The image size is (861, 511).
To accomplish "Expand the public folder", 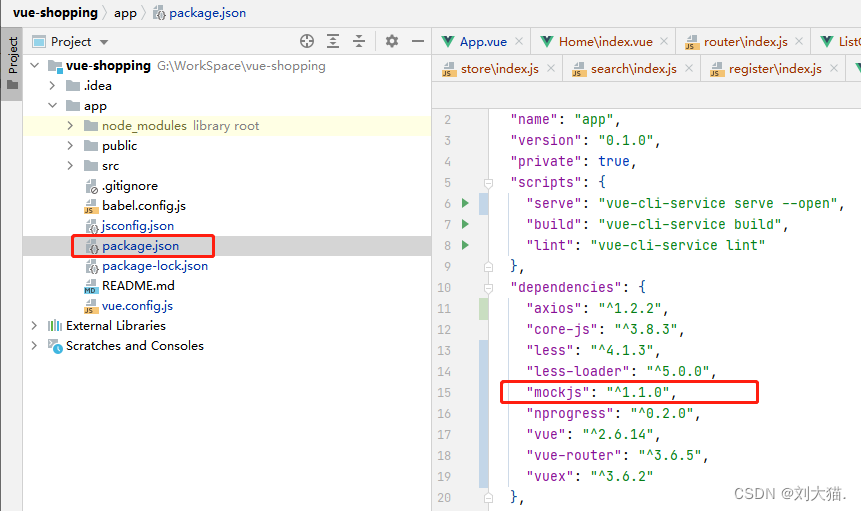I will point(70,145).
